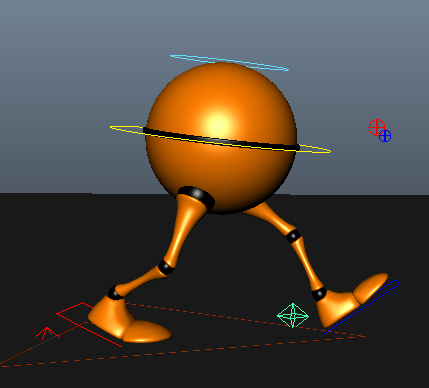Click the bright highlight on the sphere
Screen dimensions: 429x388
pyautogui.click(x=217, y=125)
